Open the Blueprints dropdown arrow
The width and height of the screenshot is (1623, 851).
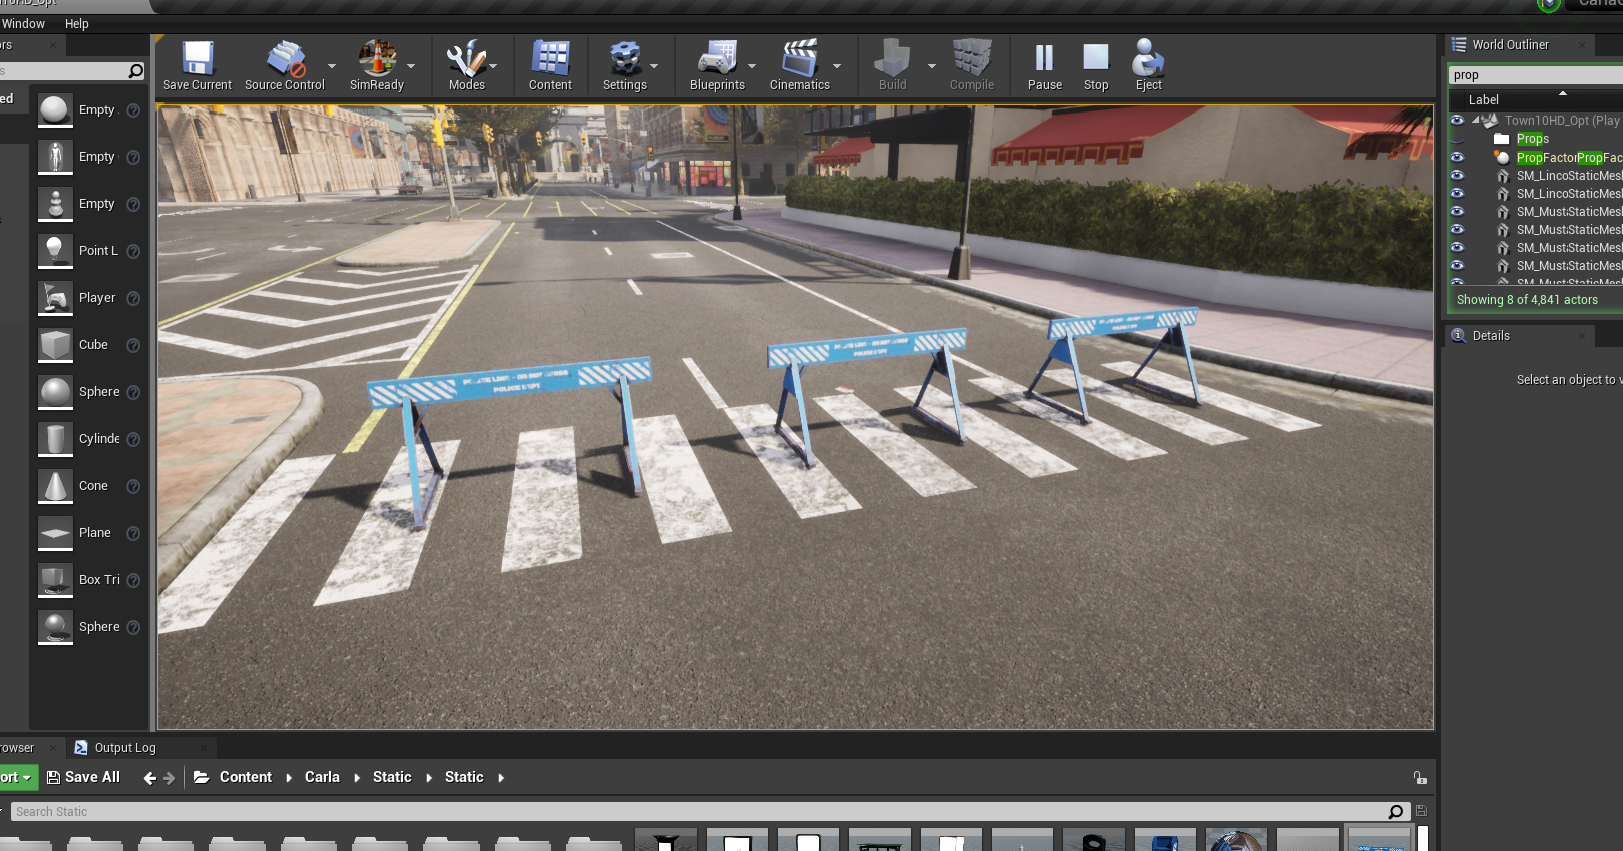click(752, 66)
